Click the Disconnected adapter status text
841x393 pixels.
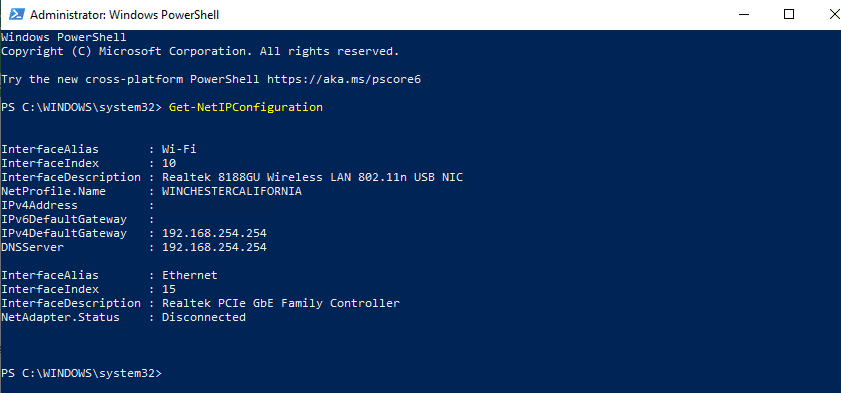[x=204, y=317]
